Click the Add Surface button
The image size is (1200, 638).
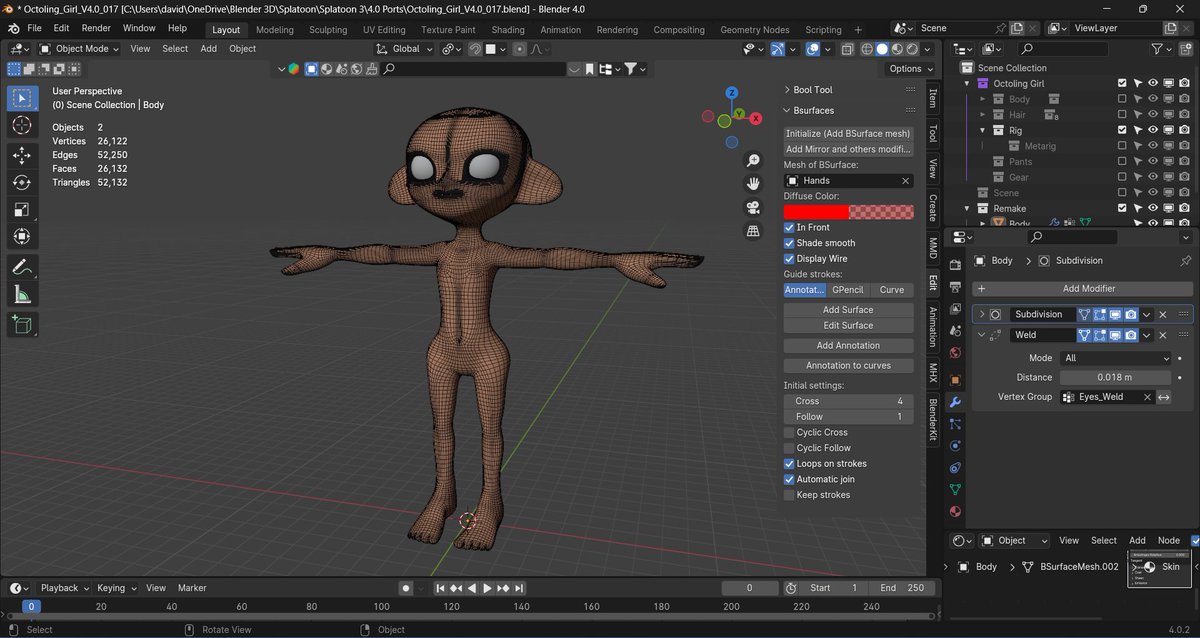(848, 310)
